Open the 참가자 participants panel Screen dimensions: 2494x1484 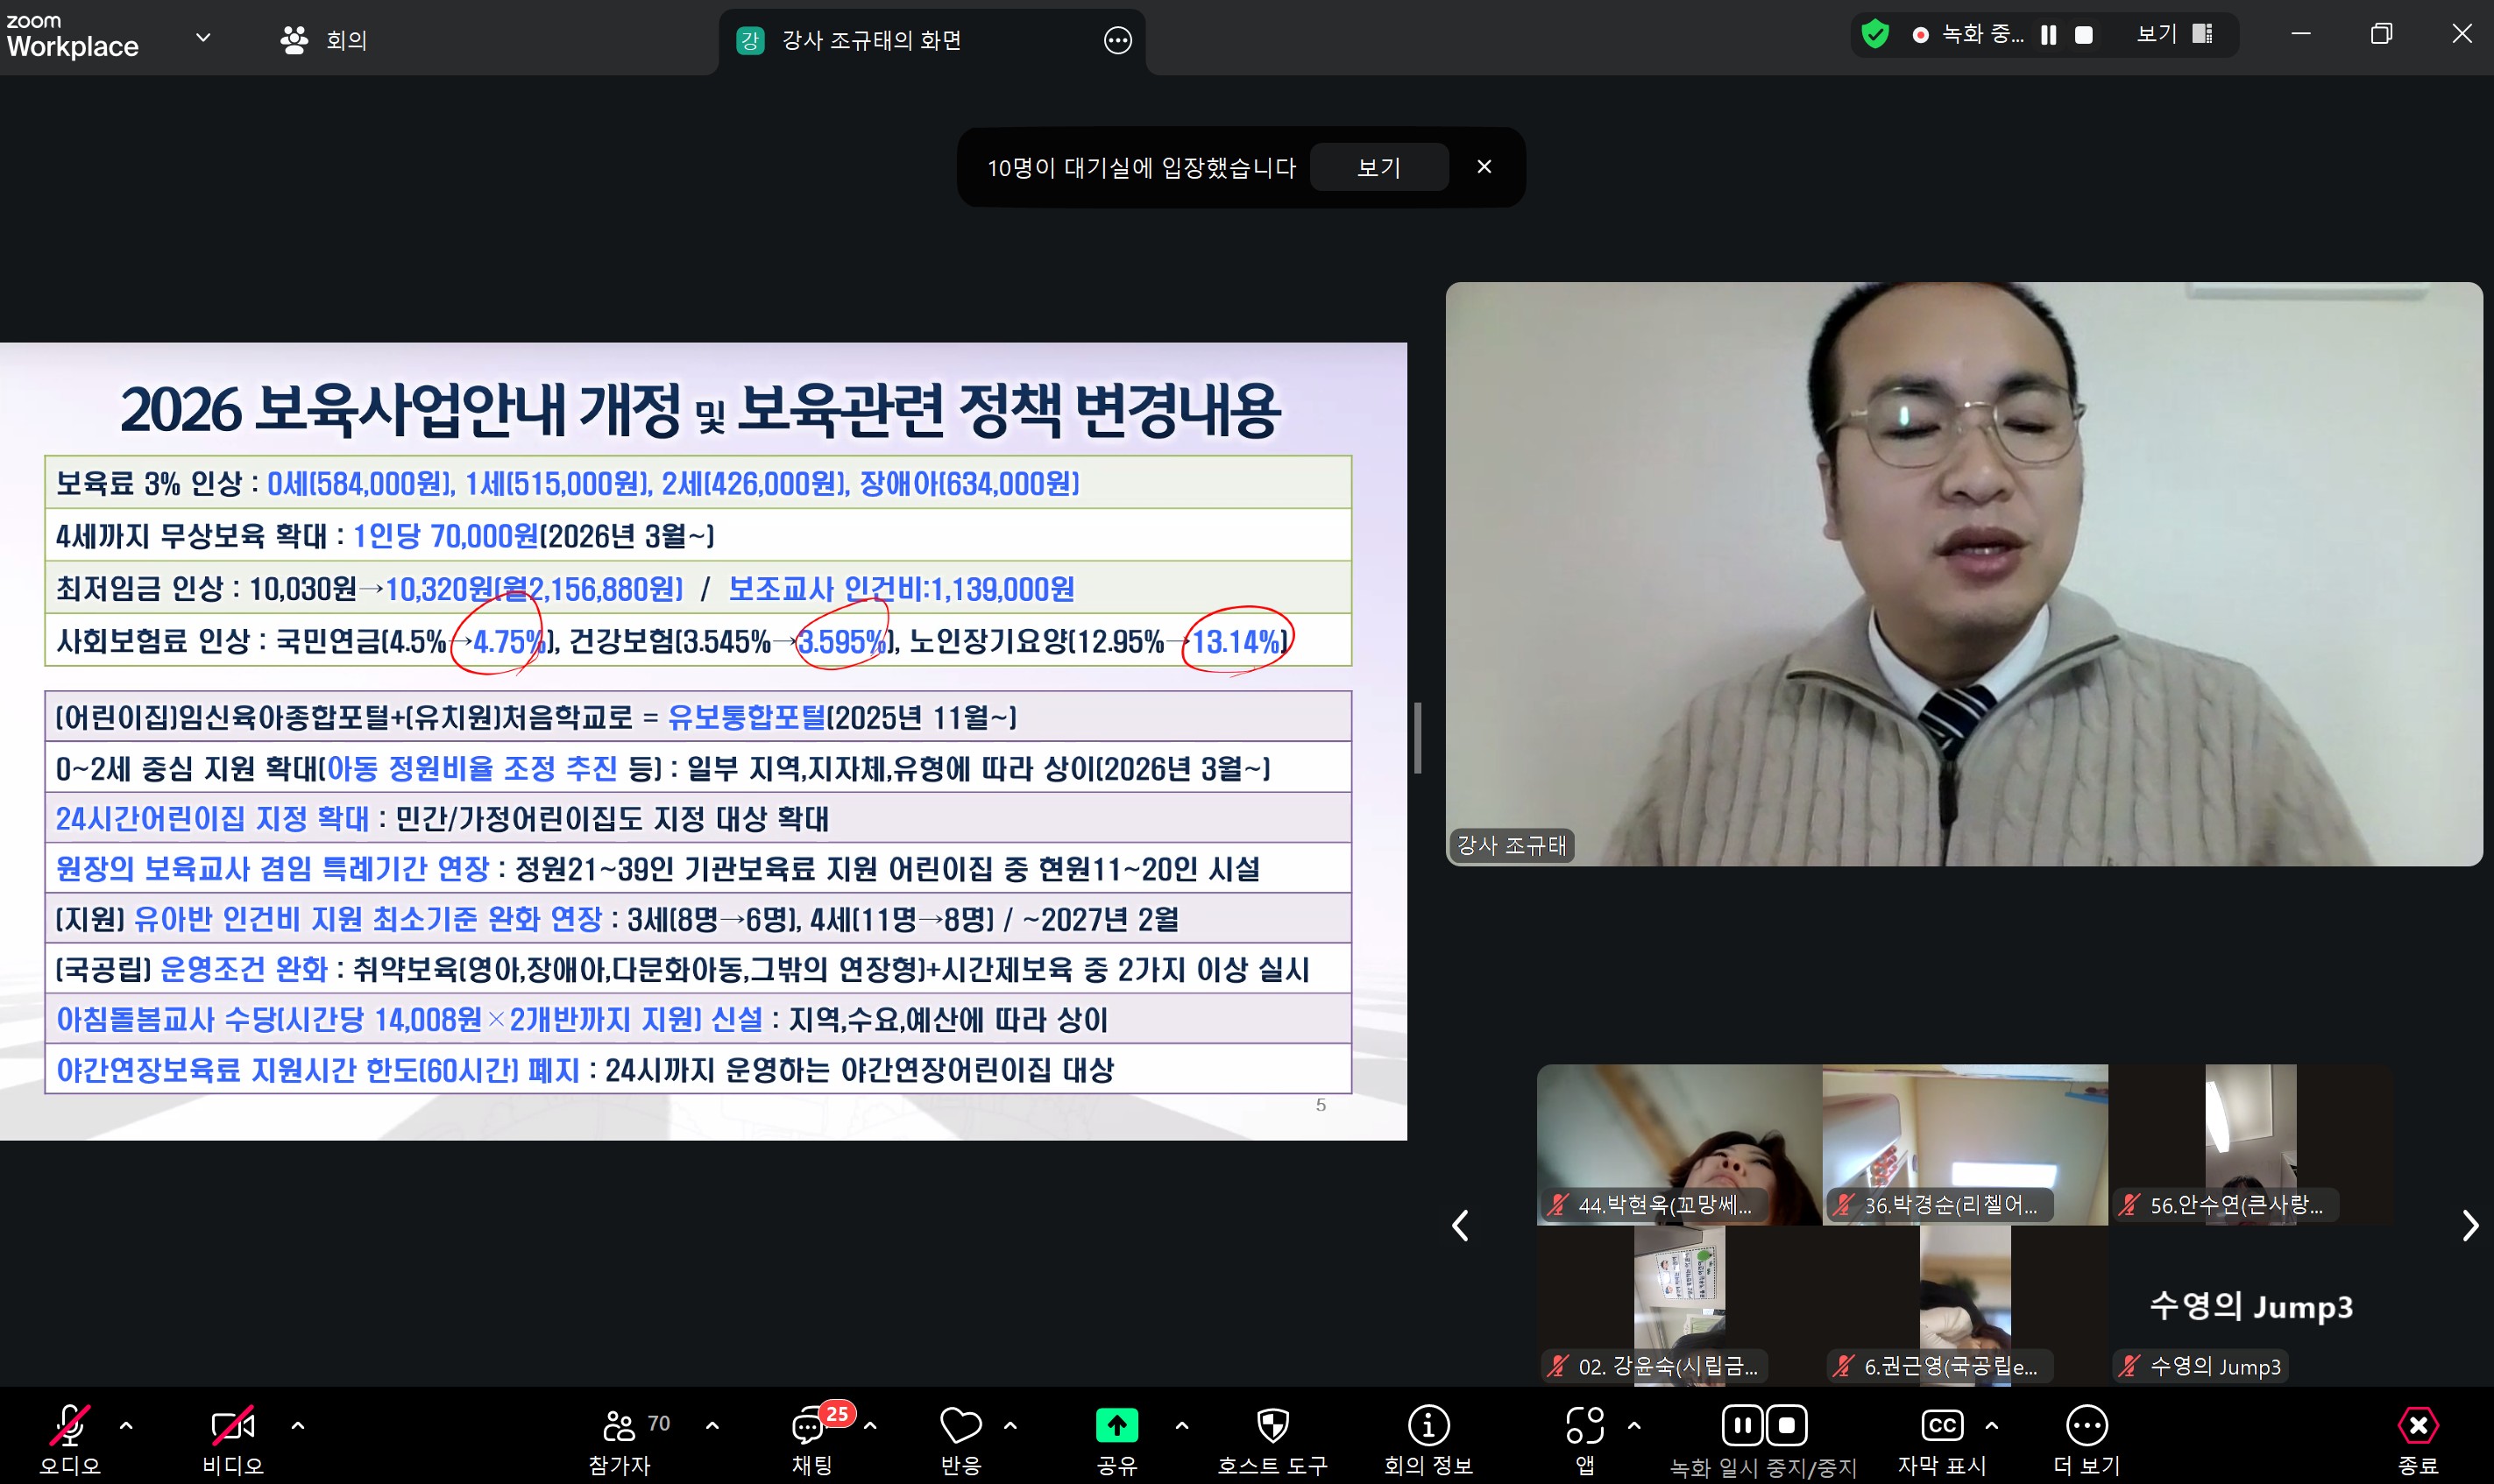(x=620, y=1435)
